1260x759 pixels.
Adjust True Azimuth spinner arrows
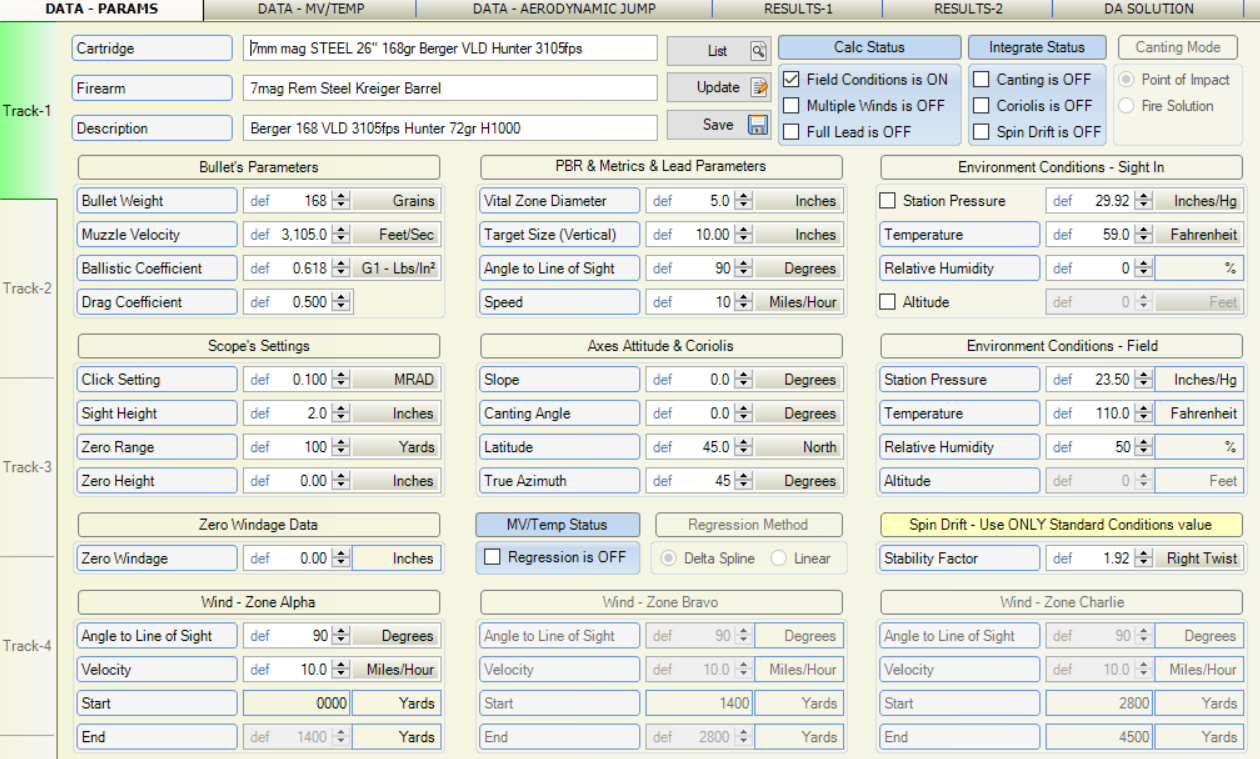pos(744,481)
